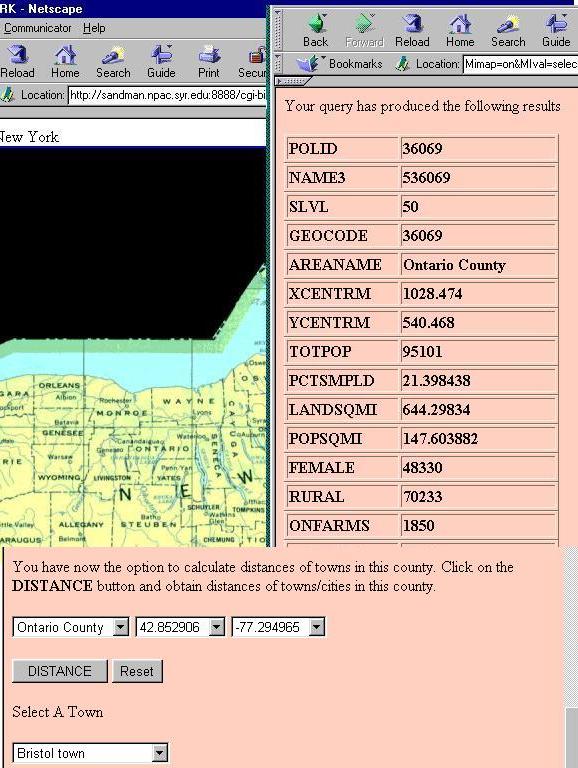Image resolution: width=578 pixels, height=768 pixels.
Task: Click Guide icon in left browser toolbar
Action: coord(161,55)
